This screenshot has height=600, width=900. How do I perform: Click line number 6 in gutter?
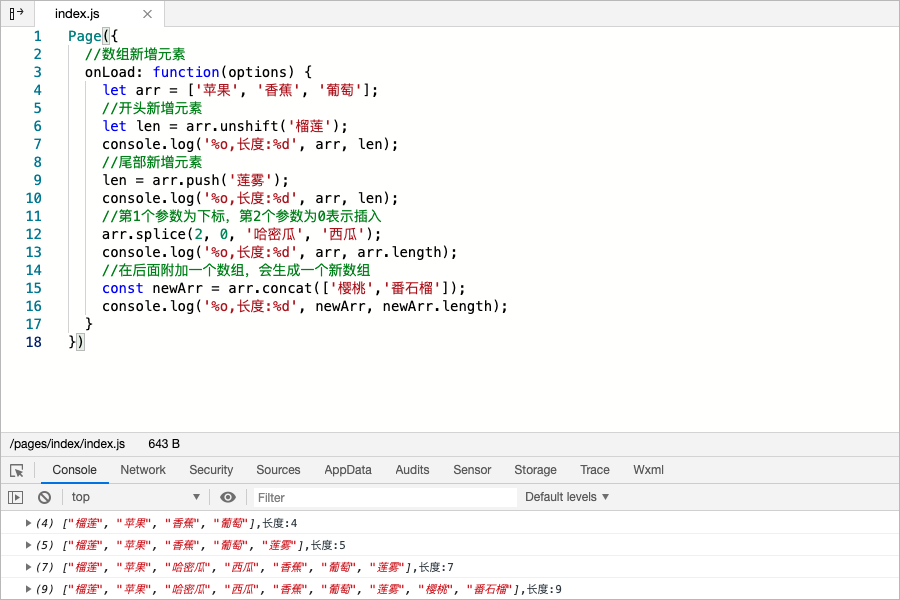click(37, 126)
